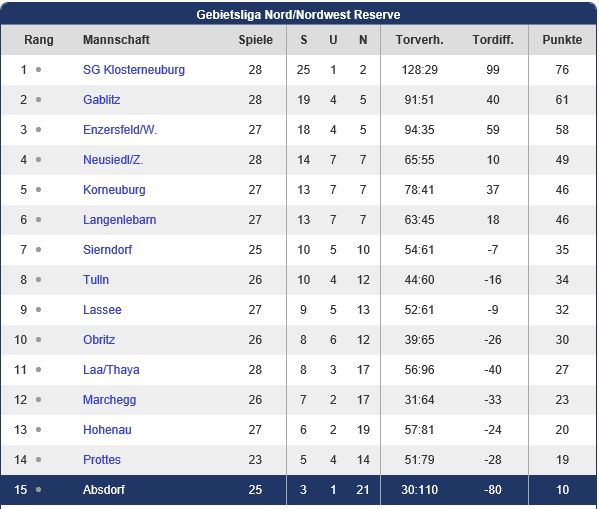Open the Laa/Thaya team page

tap(111, 370)
